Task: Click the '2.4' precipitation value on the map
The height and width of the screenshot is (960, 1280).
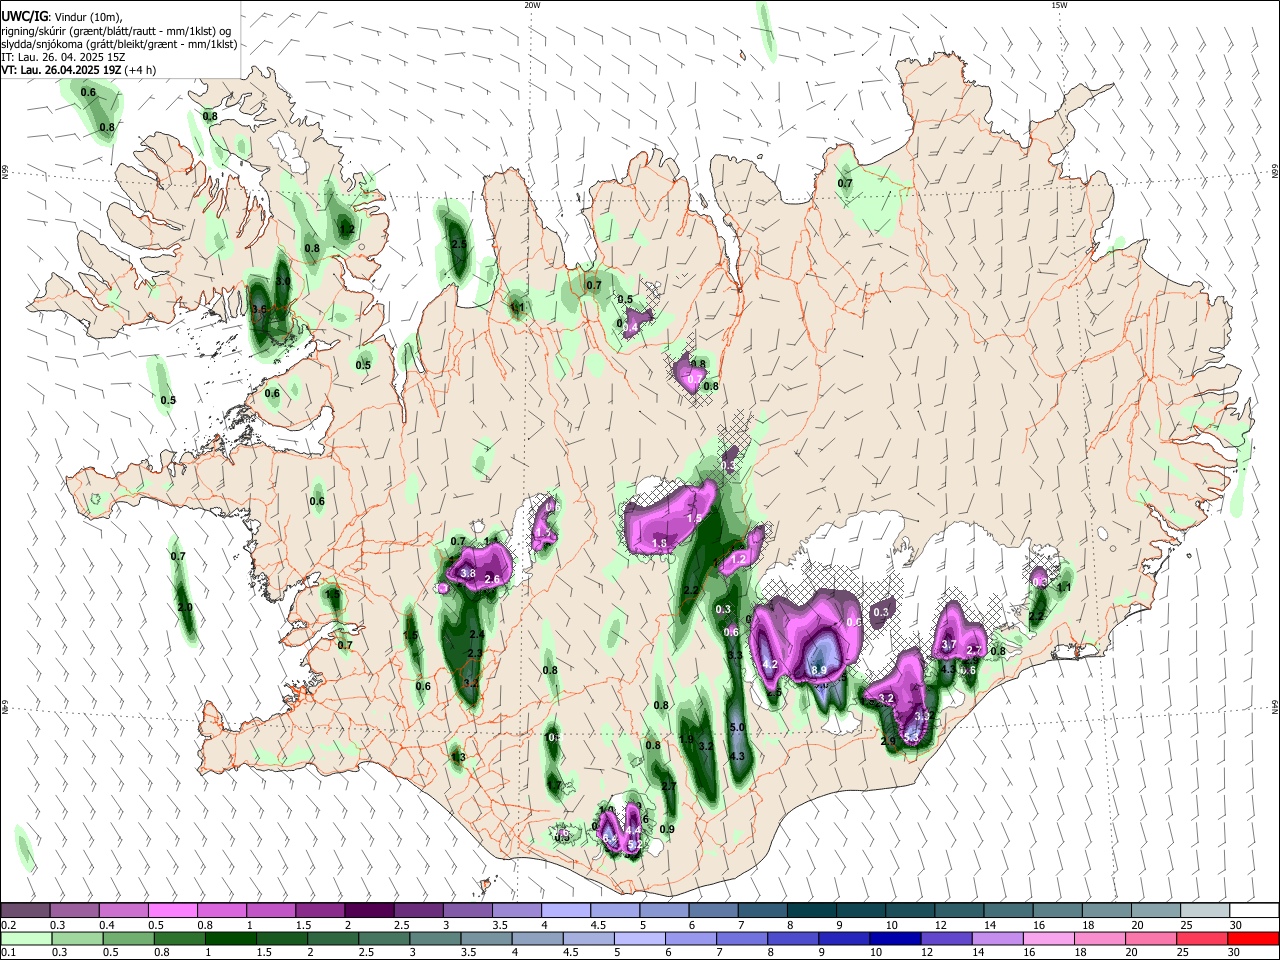Action: coord(476,635)
